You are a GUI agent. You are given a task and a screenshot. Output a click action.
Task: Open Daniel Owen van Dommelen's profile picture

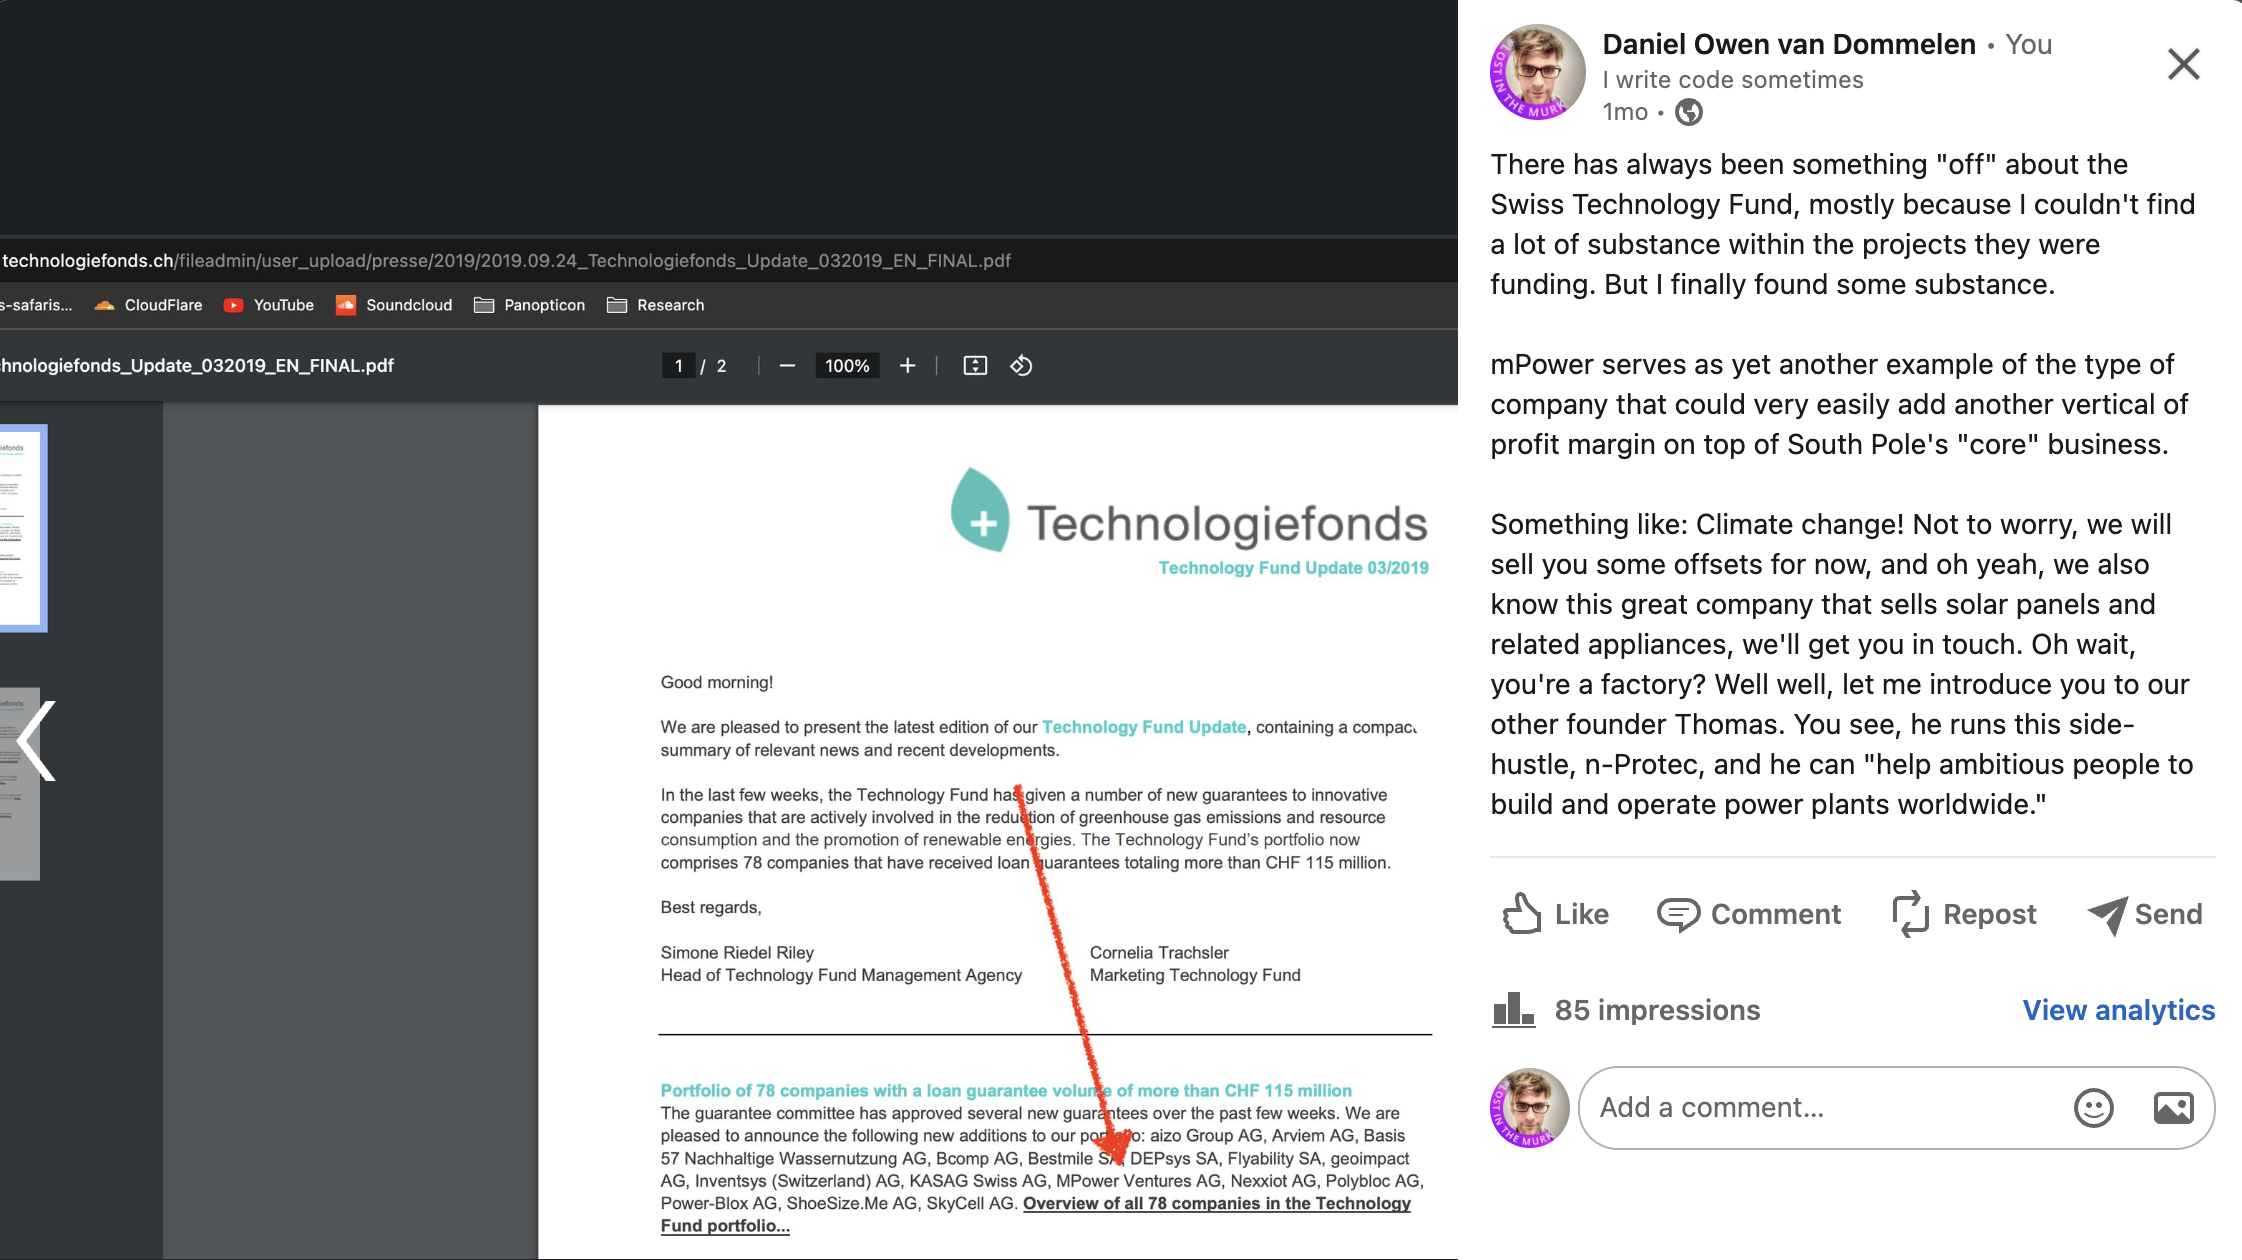tap(1537, 72)
